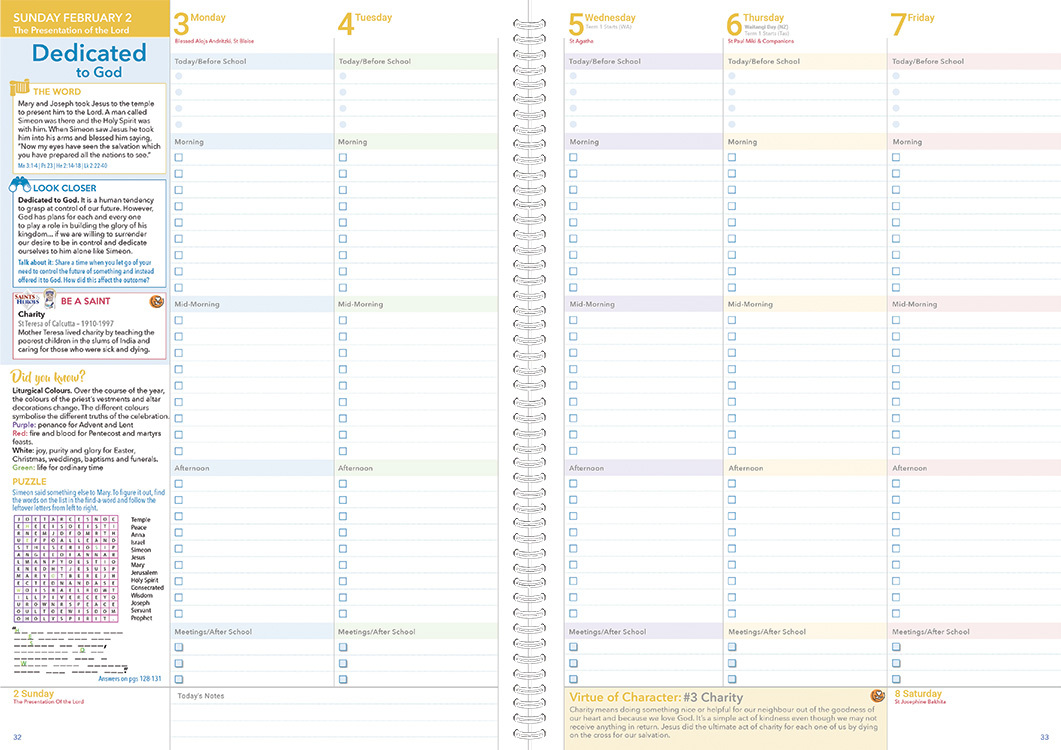Select the 7 Friday date heading
Image resolution: width=1061 pixels, height=750 pixels.
click(x=912, y=23)
